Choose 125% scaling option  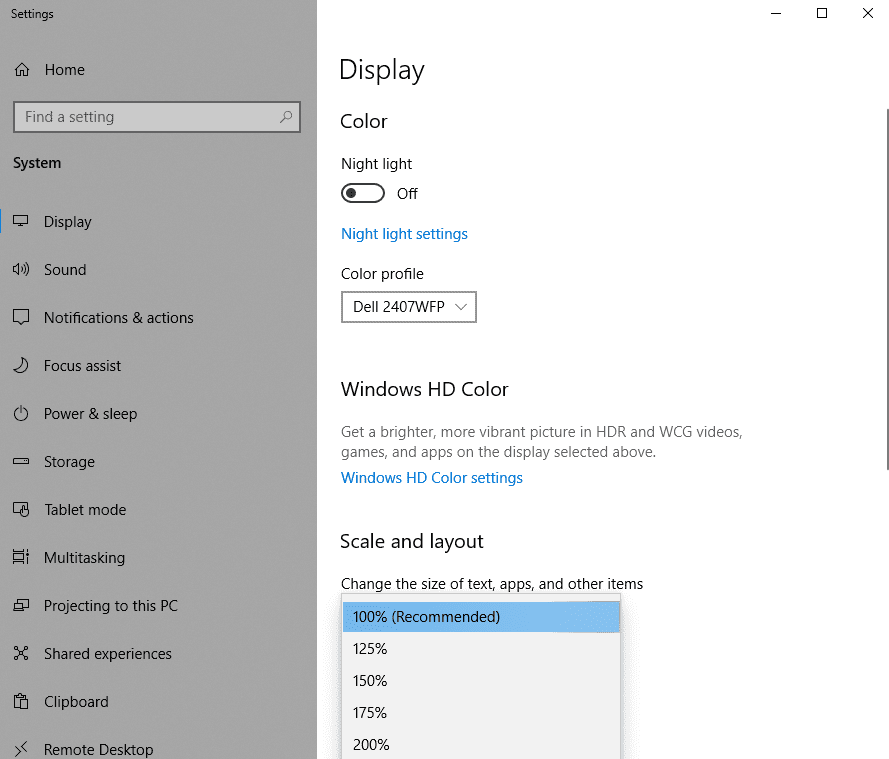pyautogui.click(x=481, y=648)
